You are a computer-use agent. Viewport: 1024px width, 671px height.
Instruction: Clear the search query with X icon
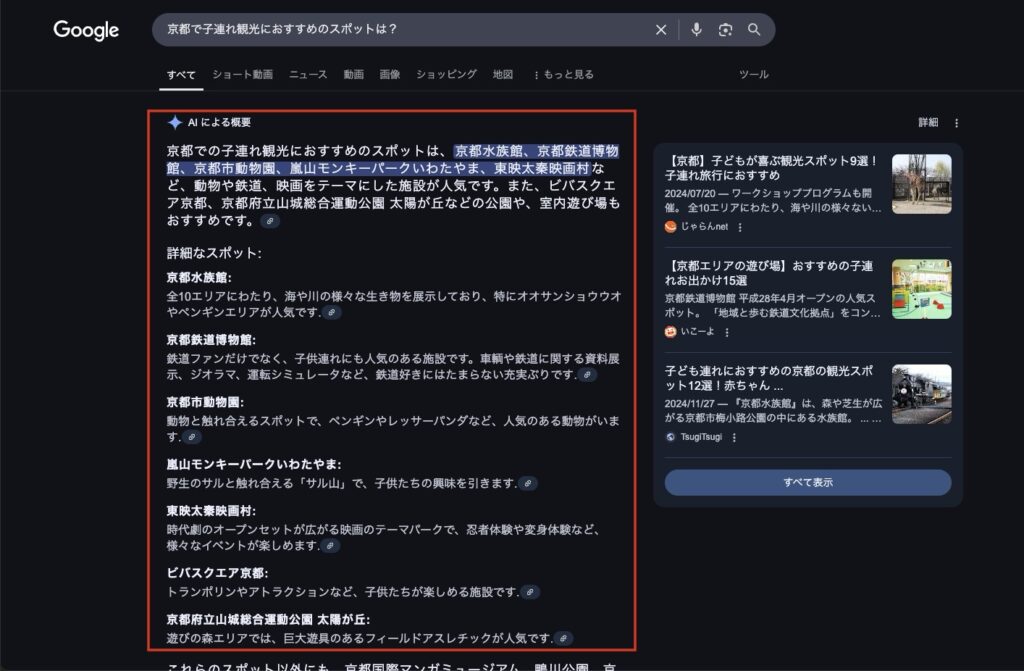point(661,29)
